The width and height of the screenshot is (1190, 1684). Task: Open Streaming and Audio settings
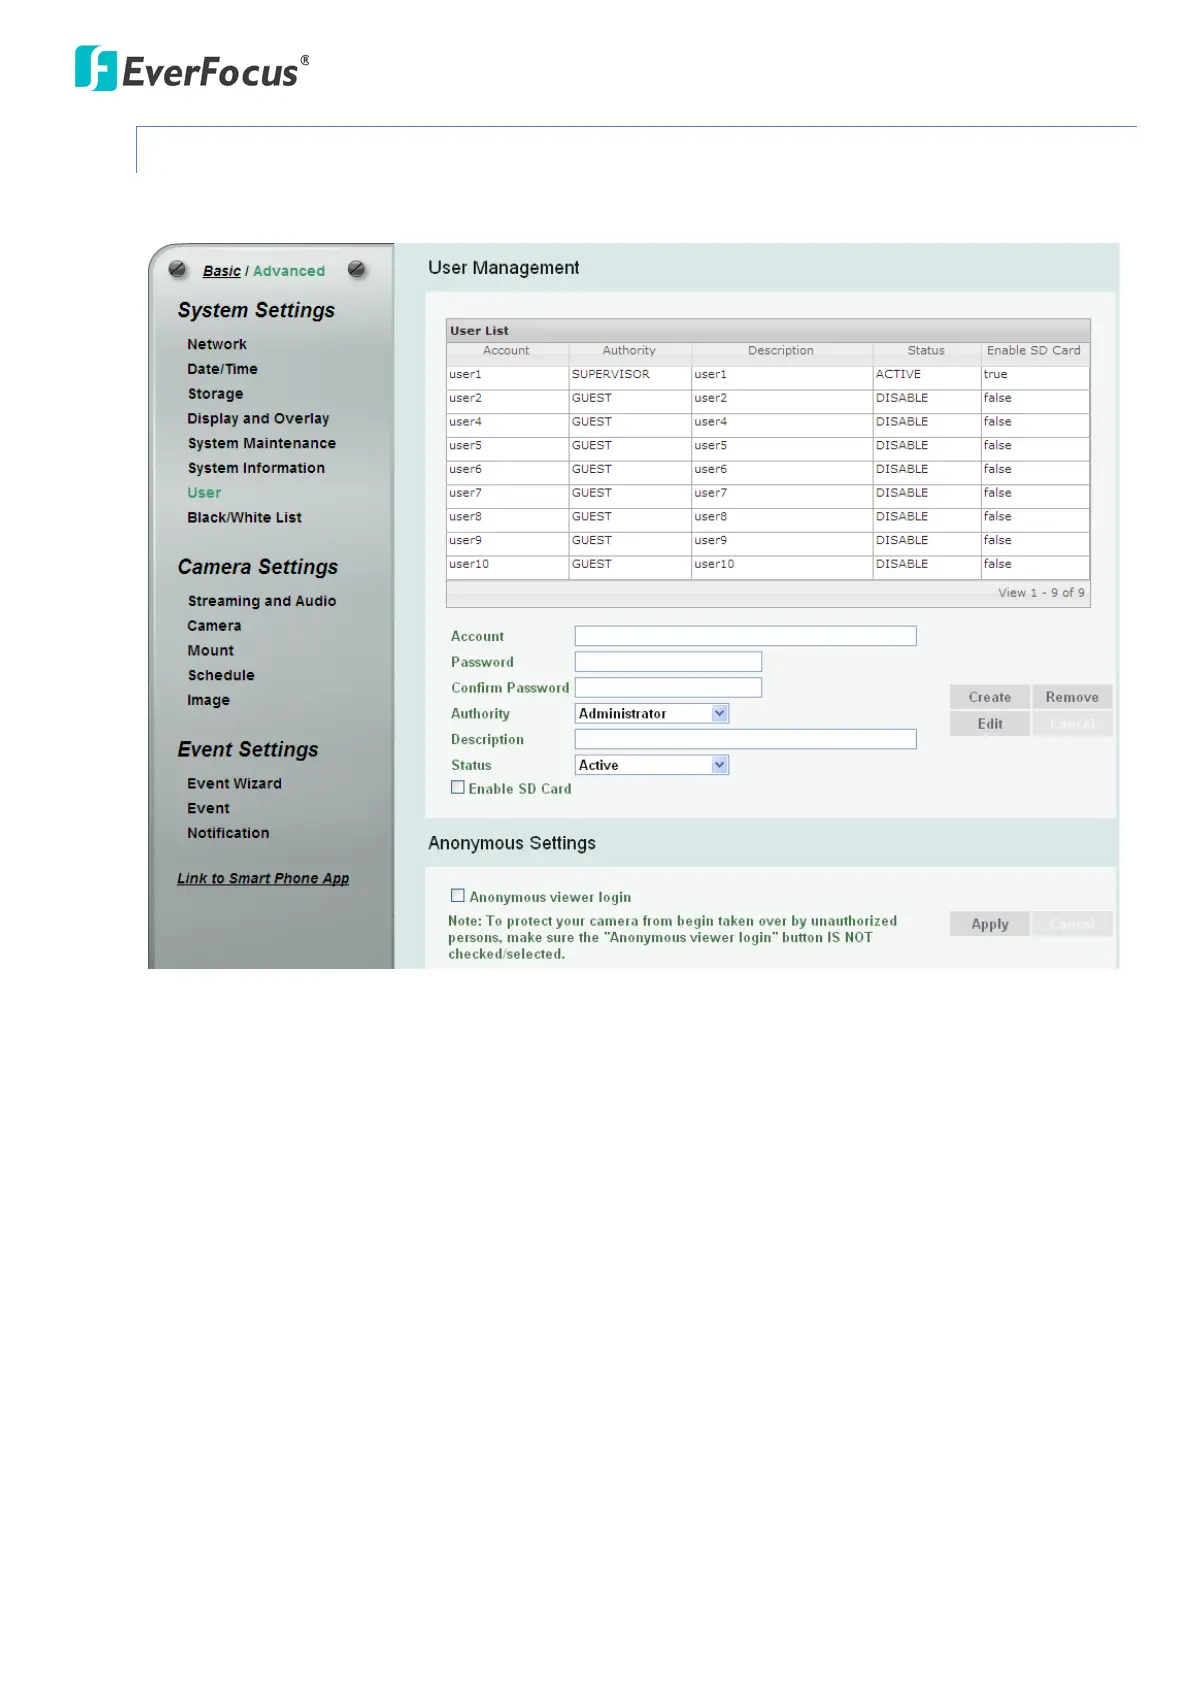tap(261, 601)
